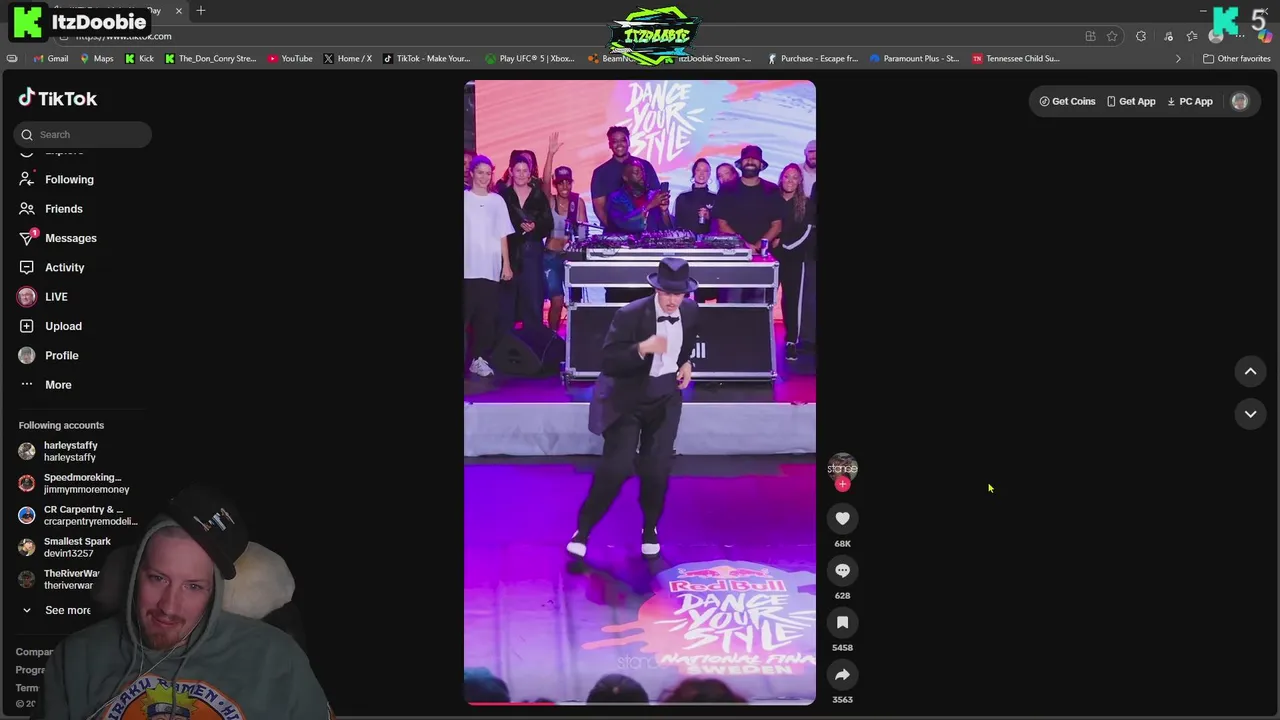Open the Tennessee Child Su... bookmark
The width and height of the screenshot is (1280, 720).
(x=1016, y=58)
